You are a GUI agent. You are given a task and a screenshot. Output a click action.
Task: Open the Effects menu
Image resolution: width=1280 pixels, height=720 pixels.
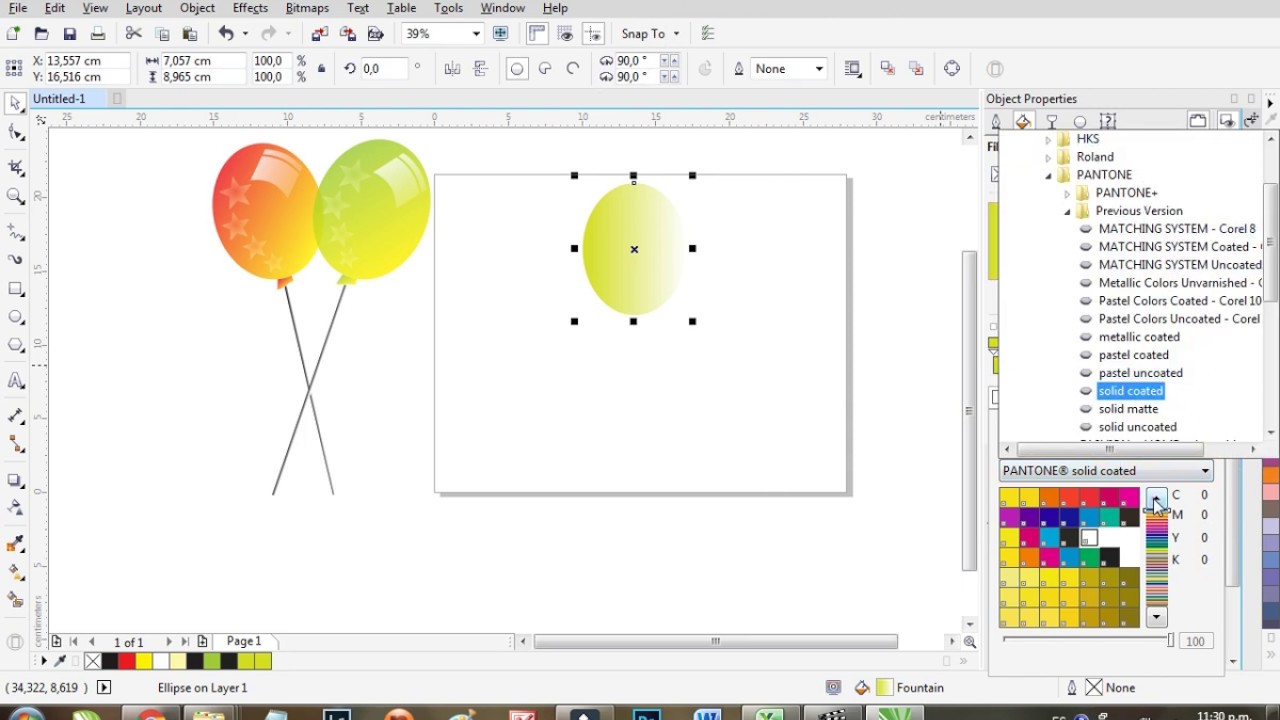click(x=250, y=8)
